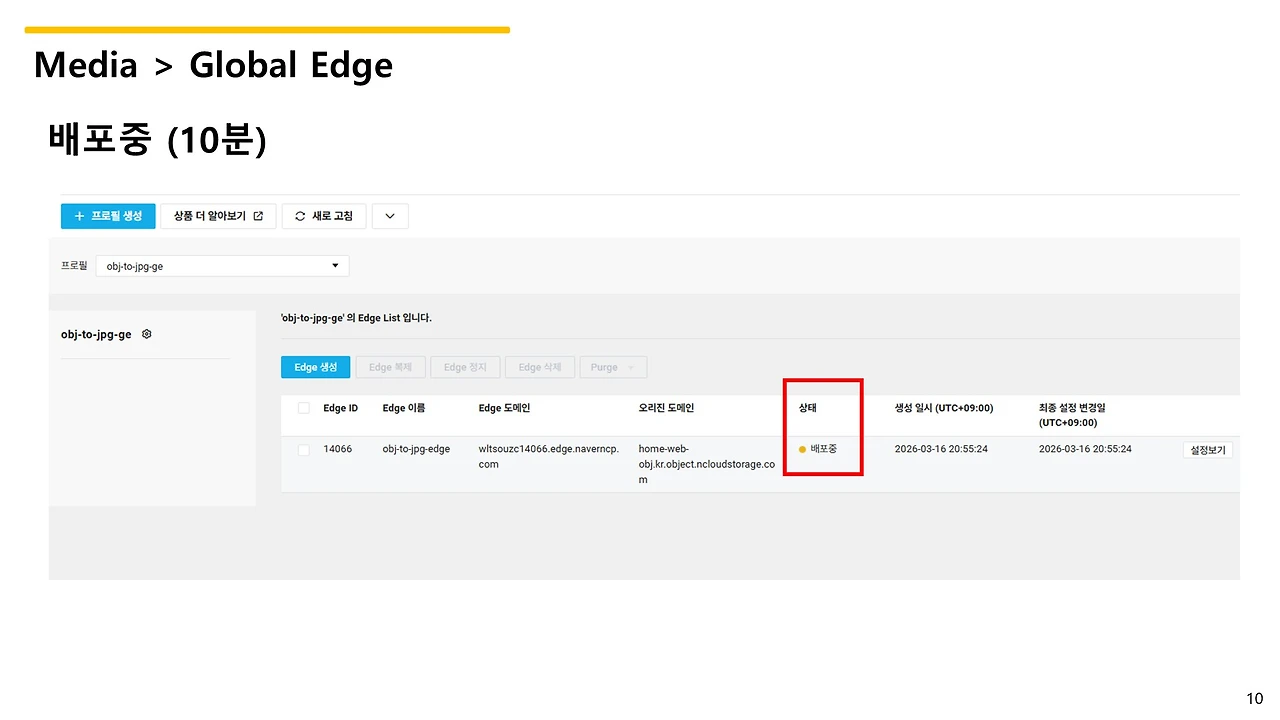Click the 'obj-to-jpg-ge' 의 Edge List 입니다. heading
1280x720 pixels.
coord(357,318)
